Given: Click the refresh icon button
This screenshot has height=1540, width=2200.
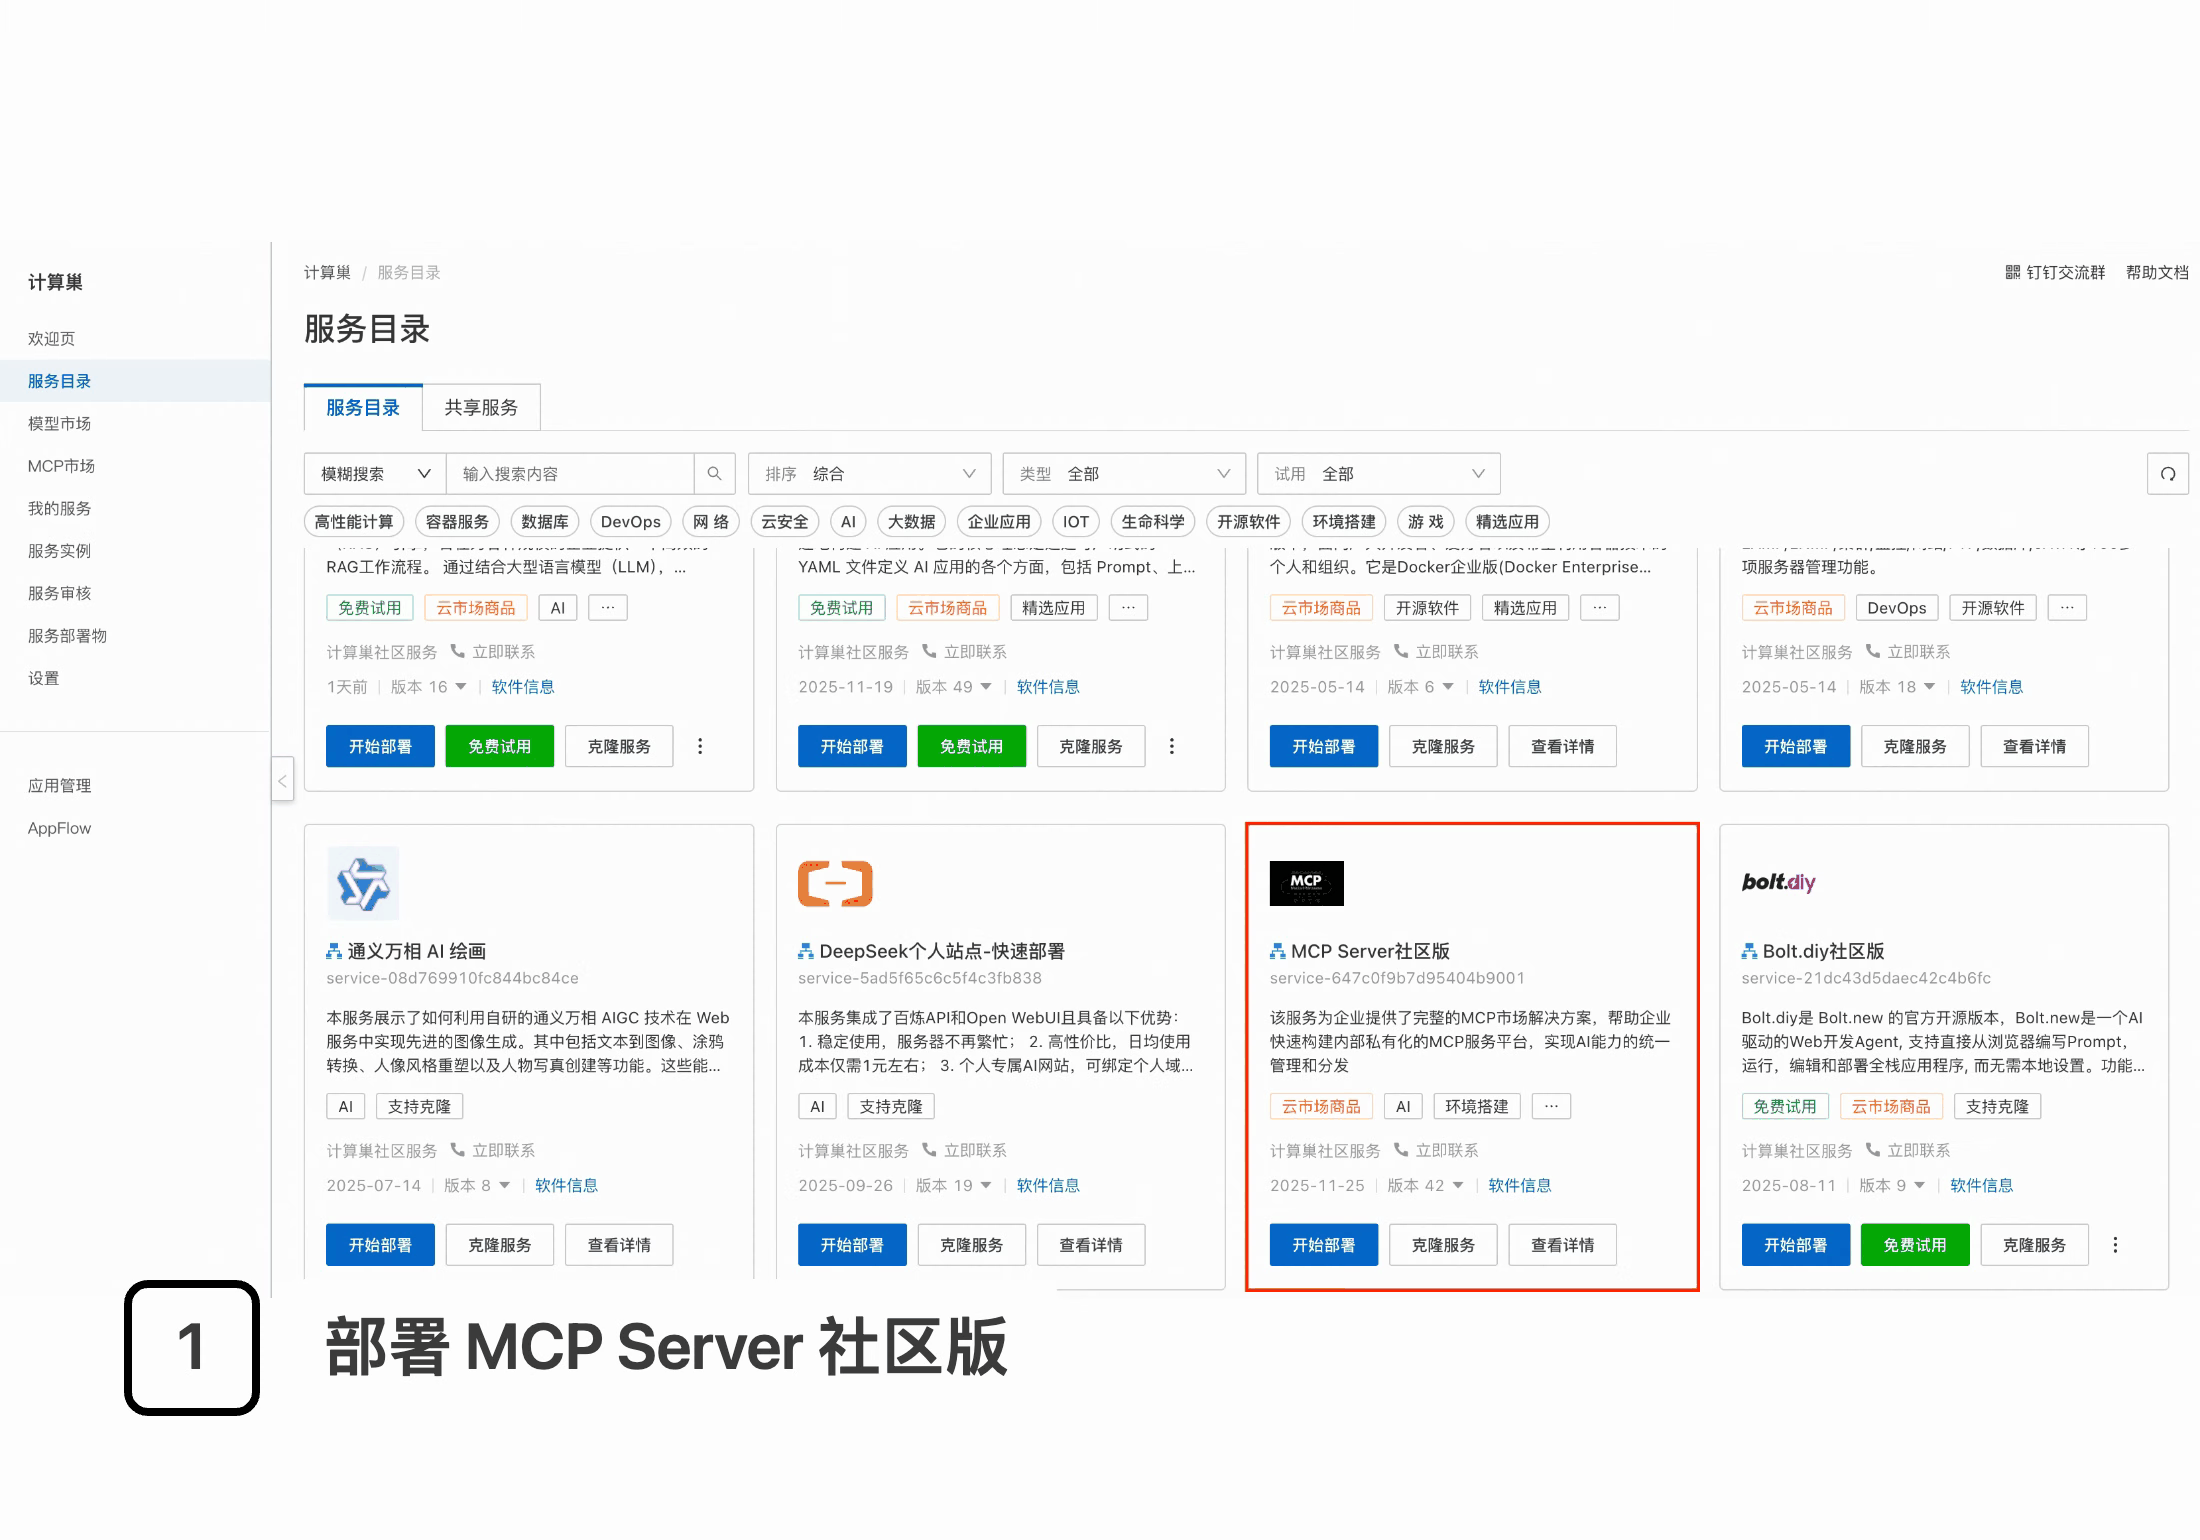Looking at the screenshot, I should (2167, 474).
